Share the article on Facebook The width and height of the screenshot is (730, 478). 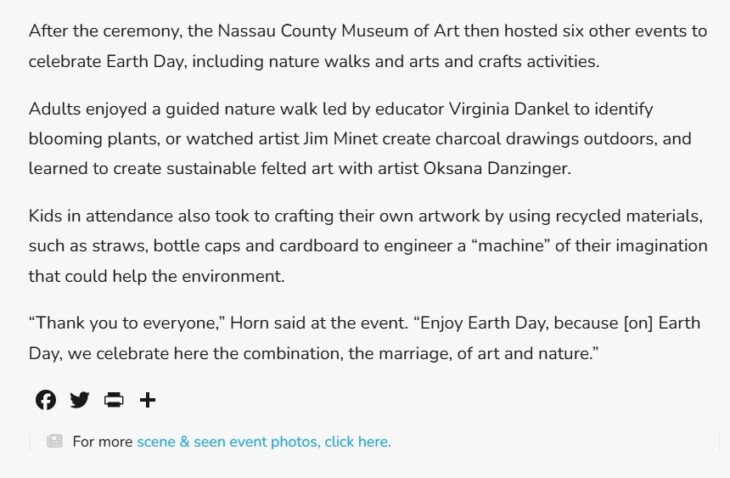click(46, 400)
